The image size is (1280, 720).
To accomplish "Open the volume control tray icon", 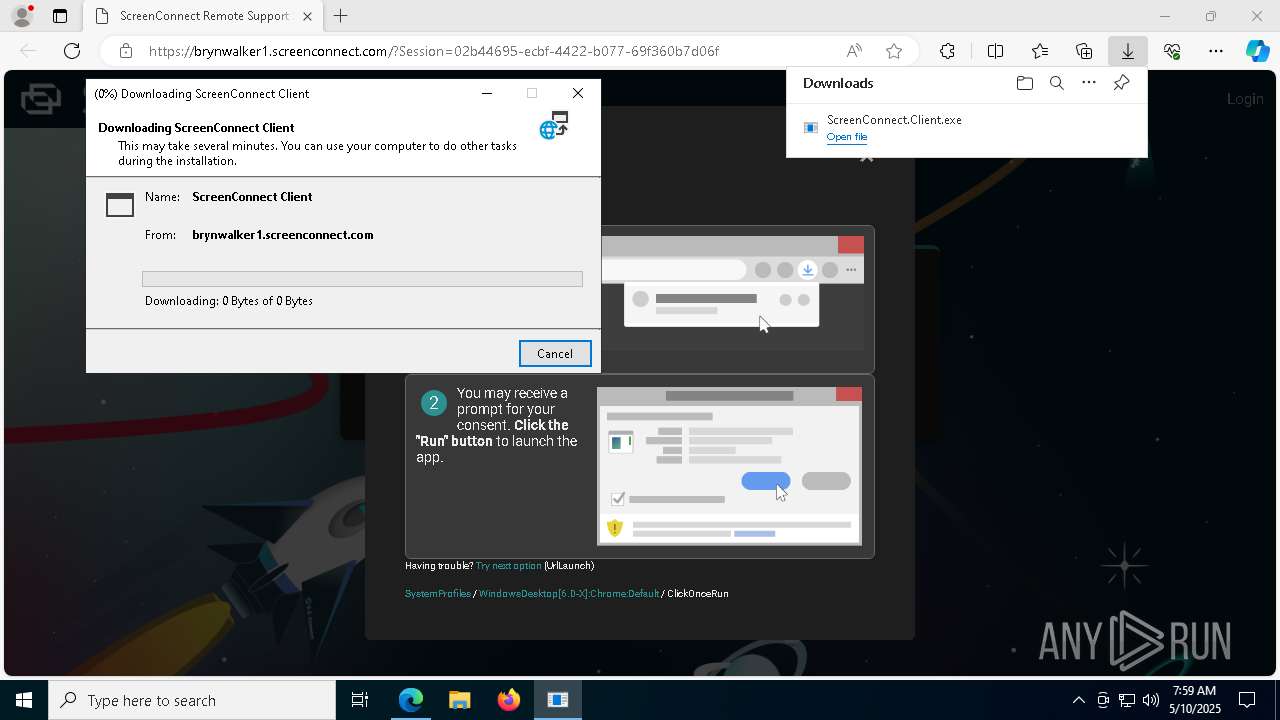I will coord(1150,700).
